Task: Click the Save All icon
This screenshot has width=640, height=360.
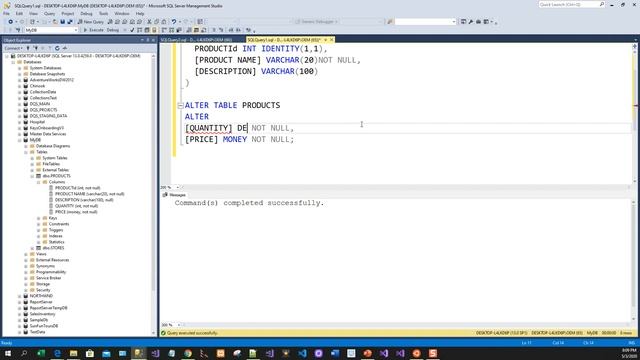Action: click(70, 22)
